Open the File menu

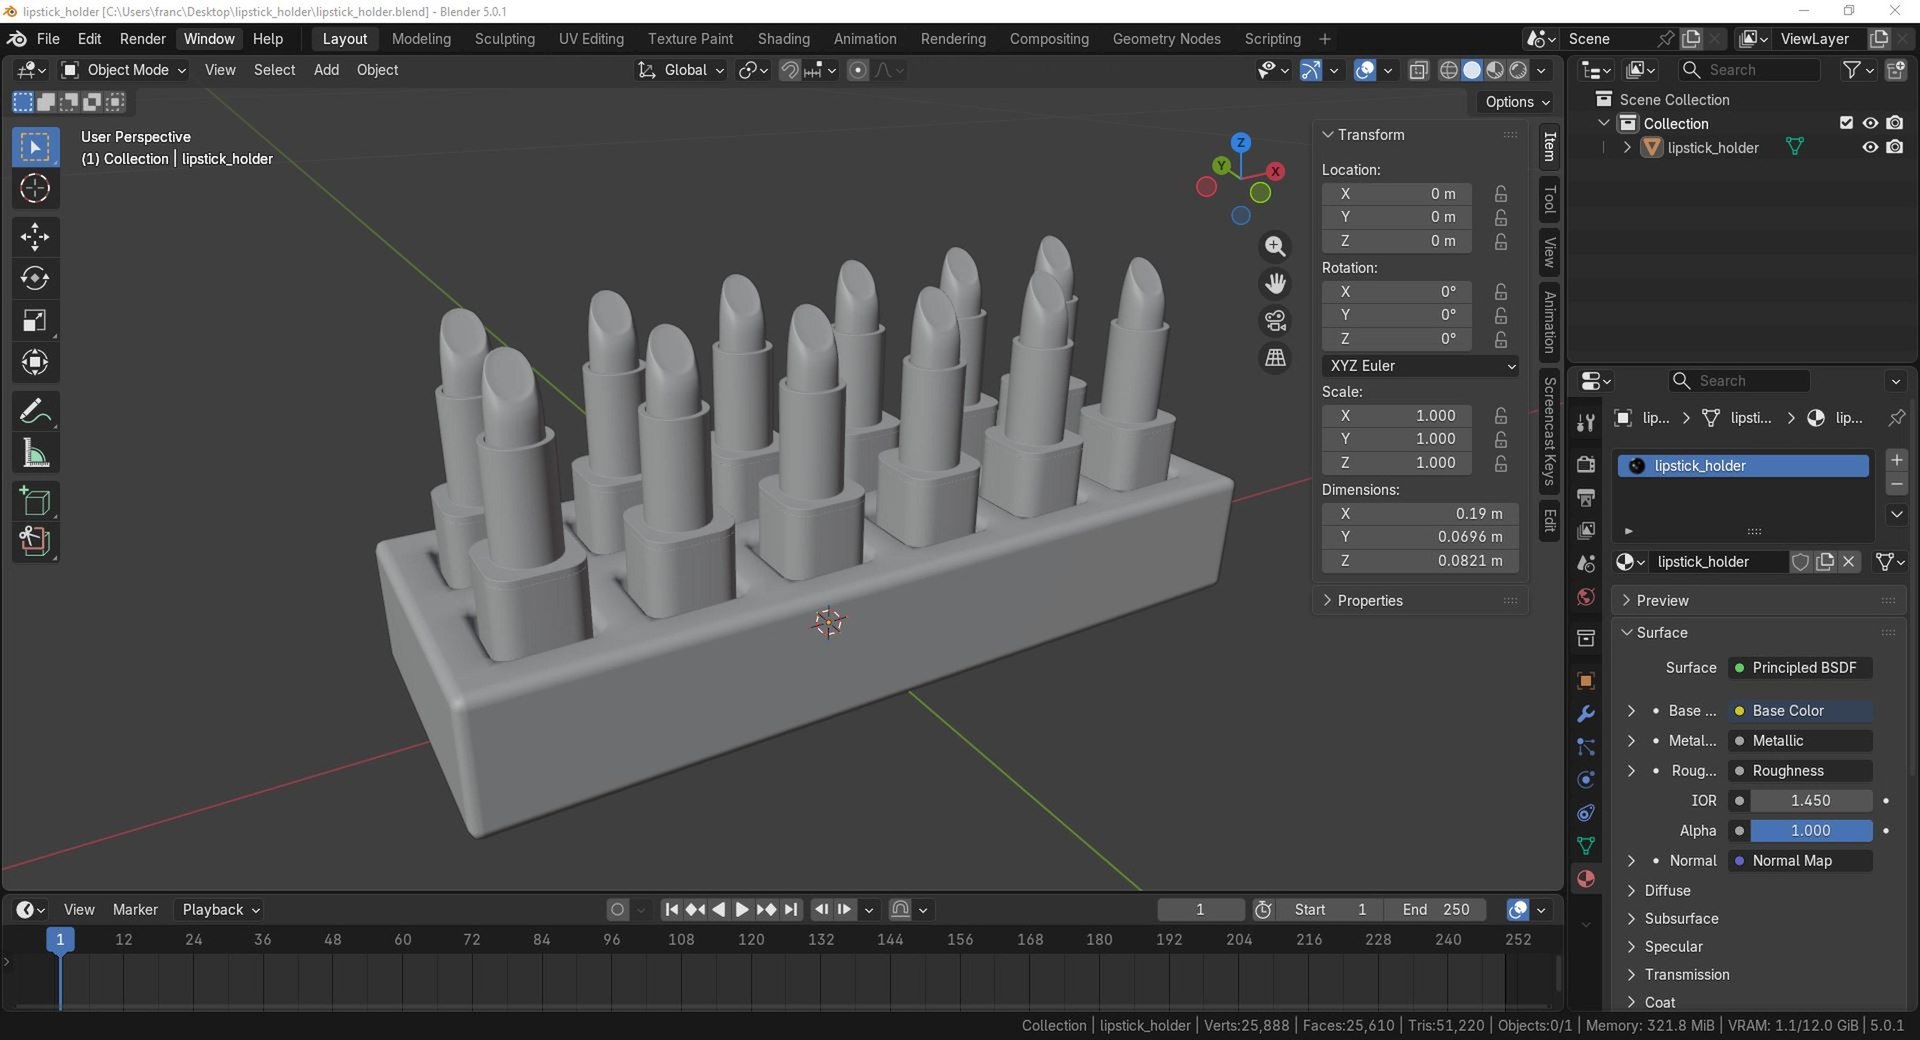click(48, 39)
